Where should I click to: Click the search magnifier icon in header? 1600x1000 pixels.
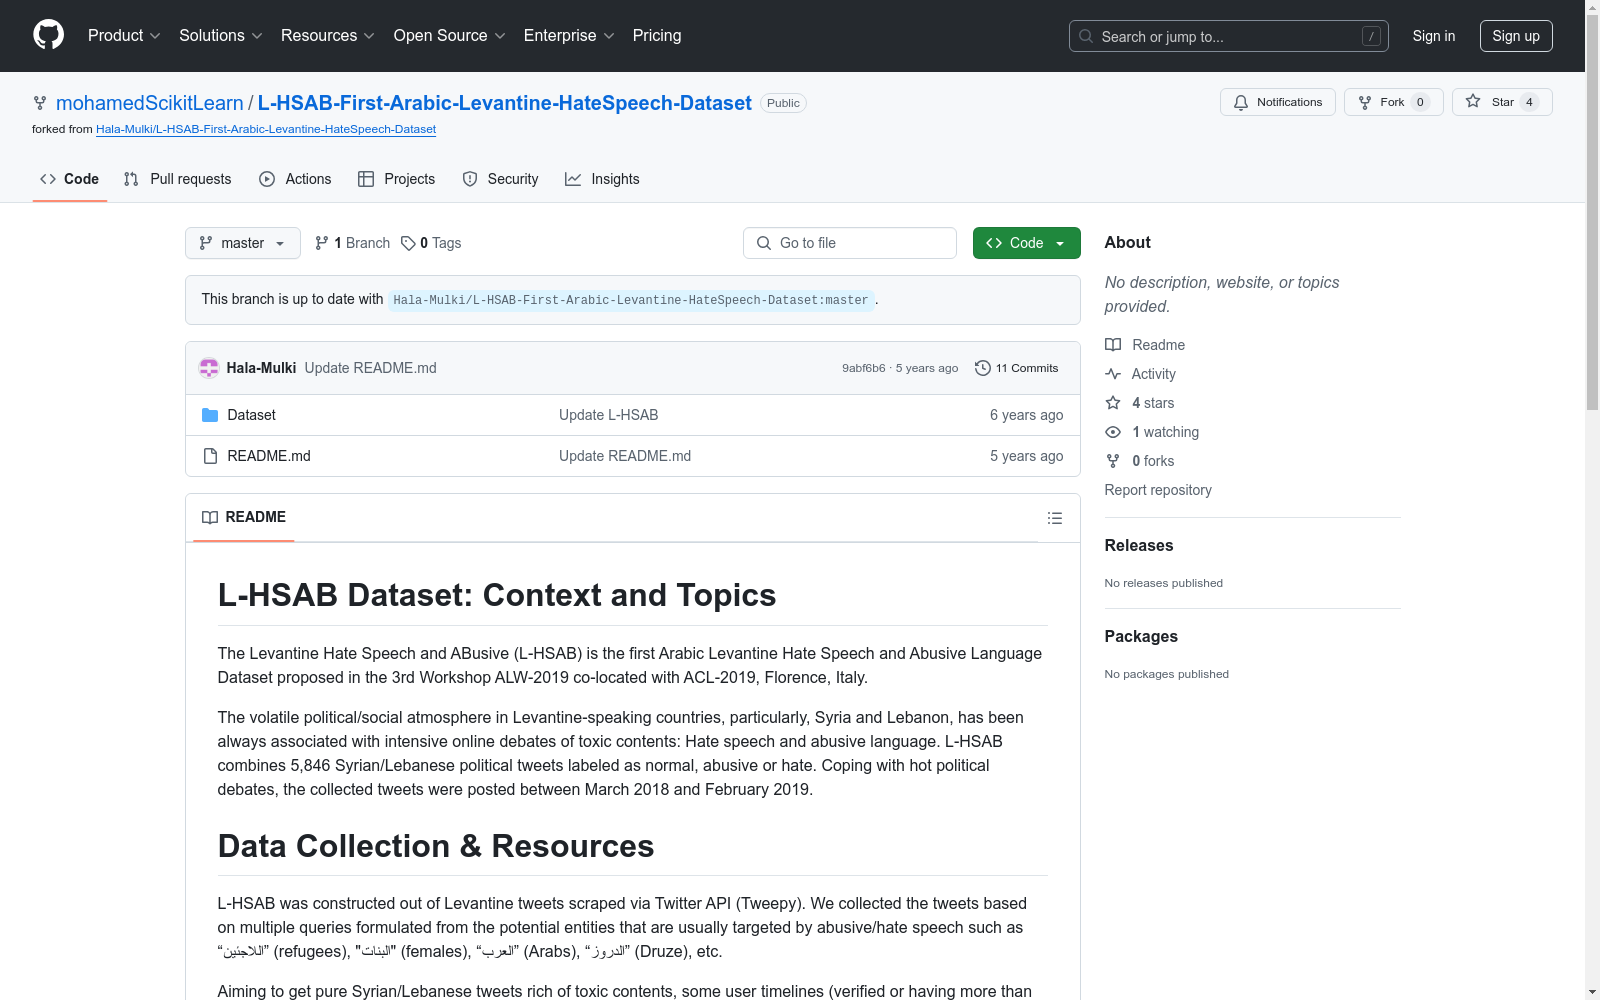coord(1086,36)
